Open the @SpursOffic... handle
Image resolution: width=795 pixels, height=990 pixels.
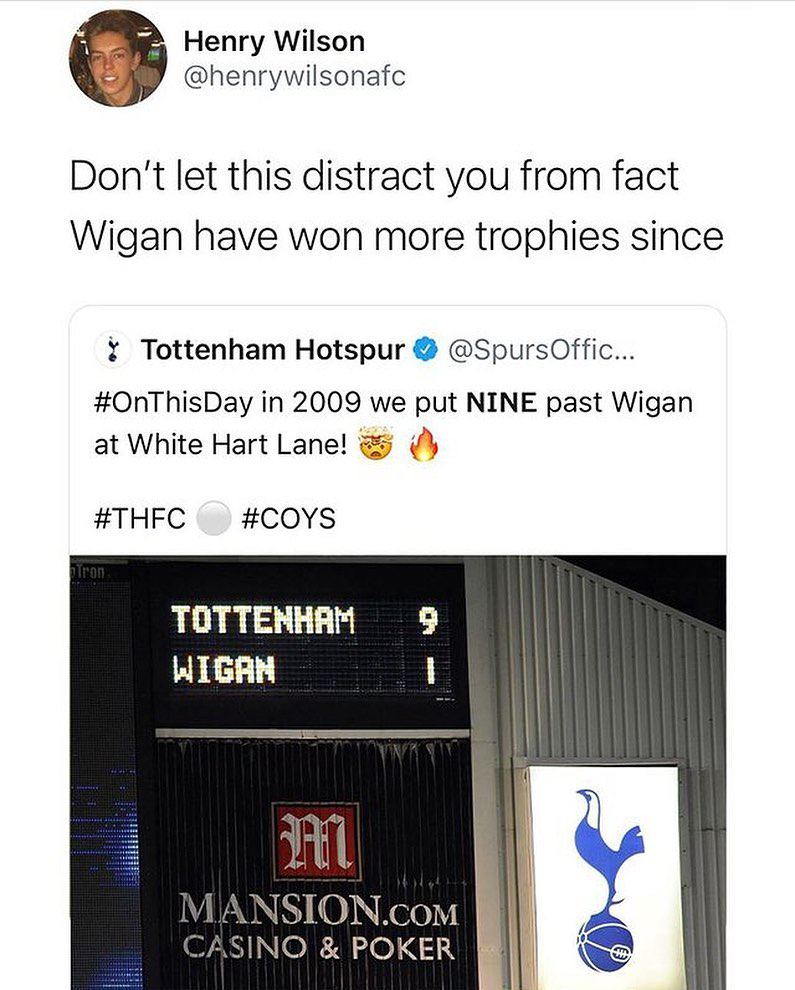click(541, 349)
